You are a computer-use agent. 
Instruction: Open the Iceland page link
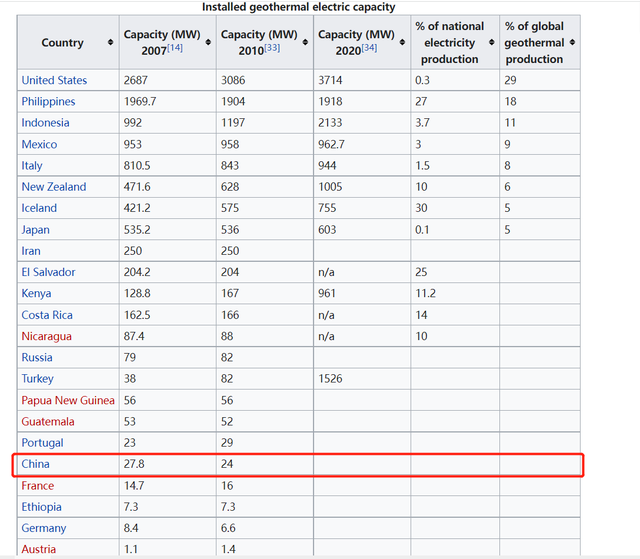[x=39, y=208]
